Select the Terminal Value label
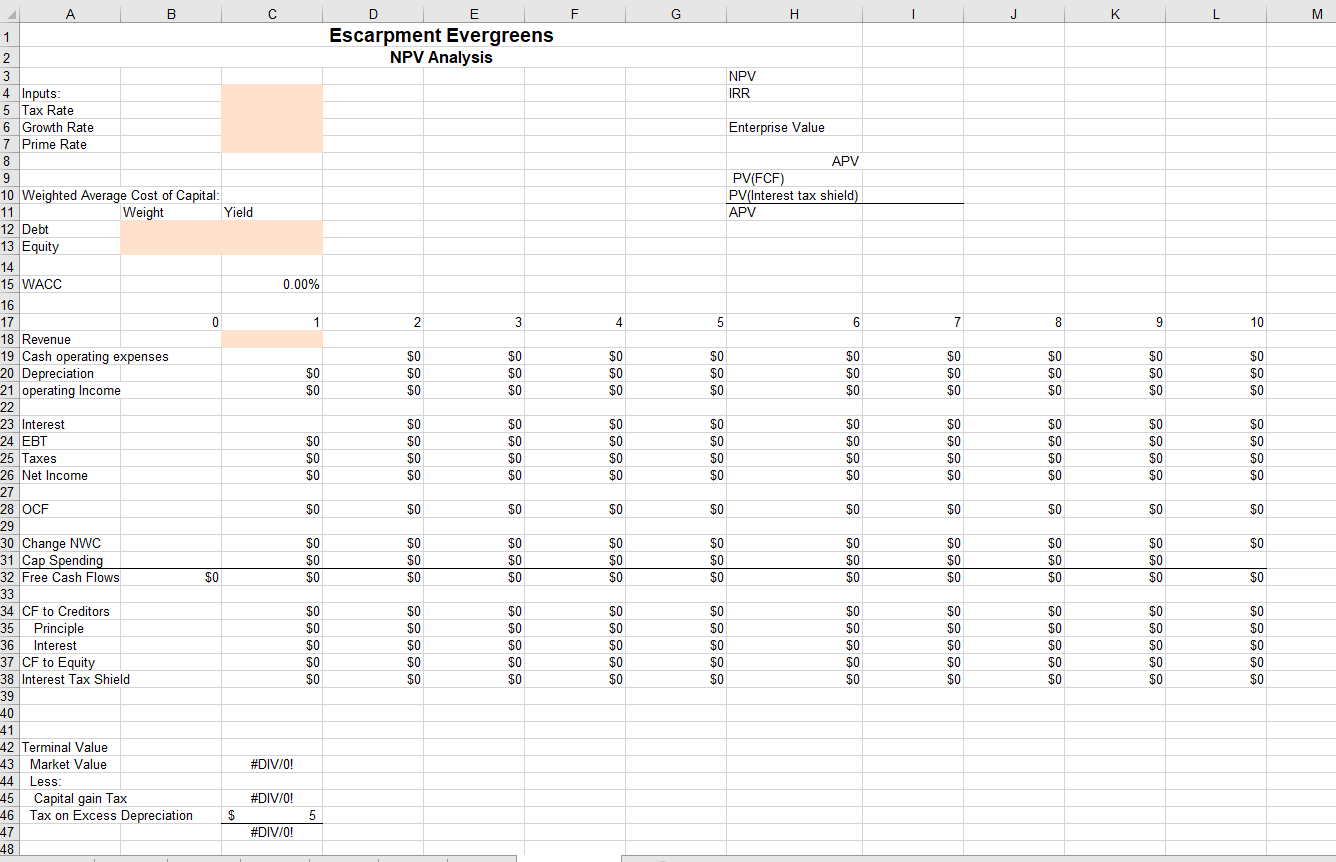Viewport: 1336px width, 862px height. click(64, 747)
